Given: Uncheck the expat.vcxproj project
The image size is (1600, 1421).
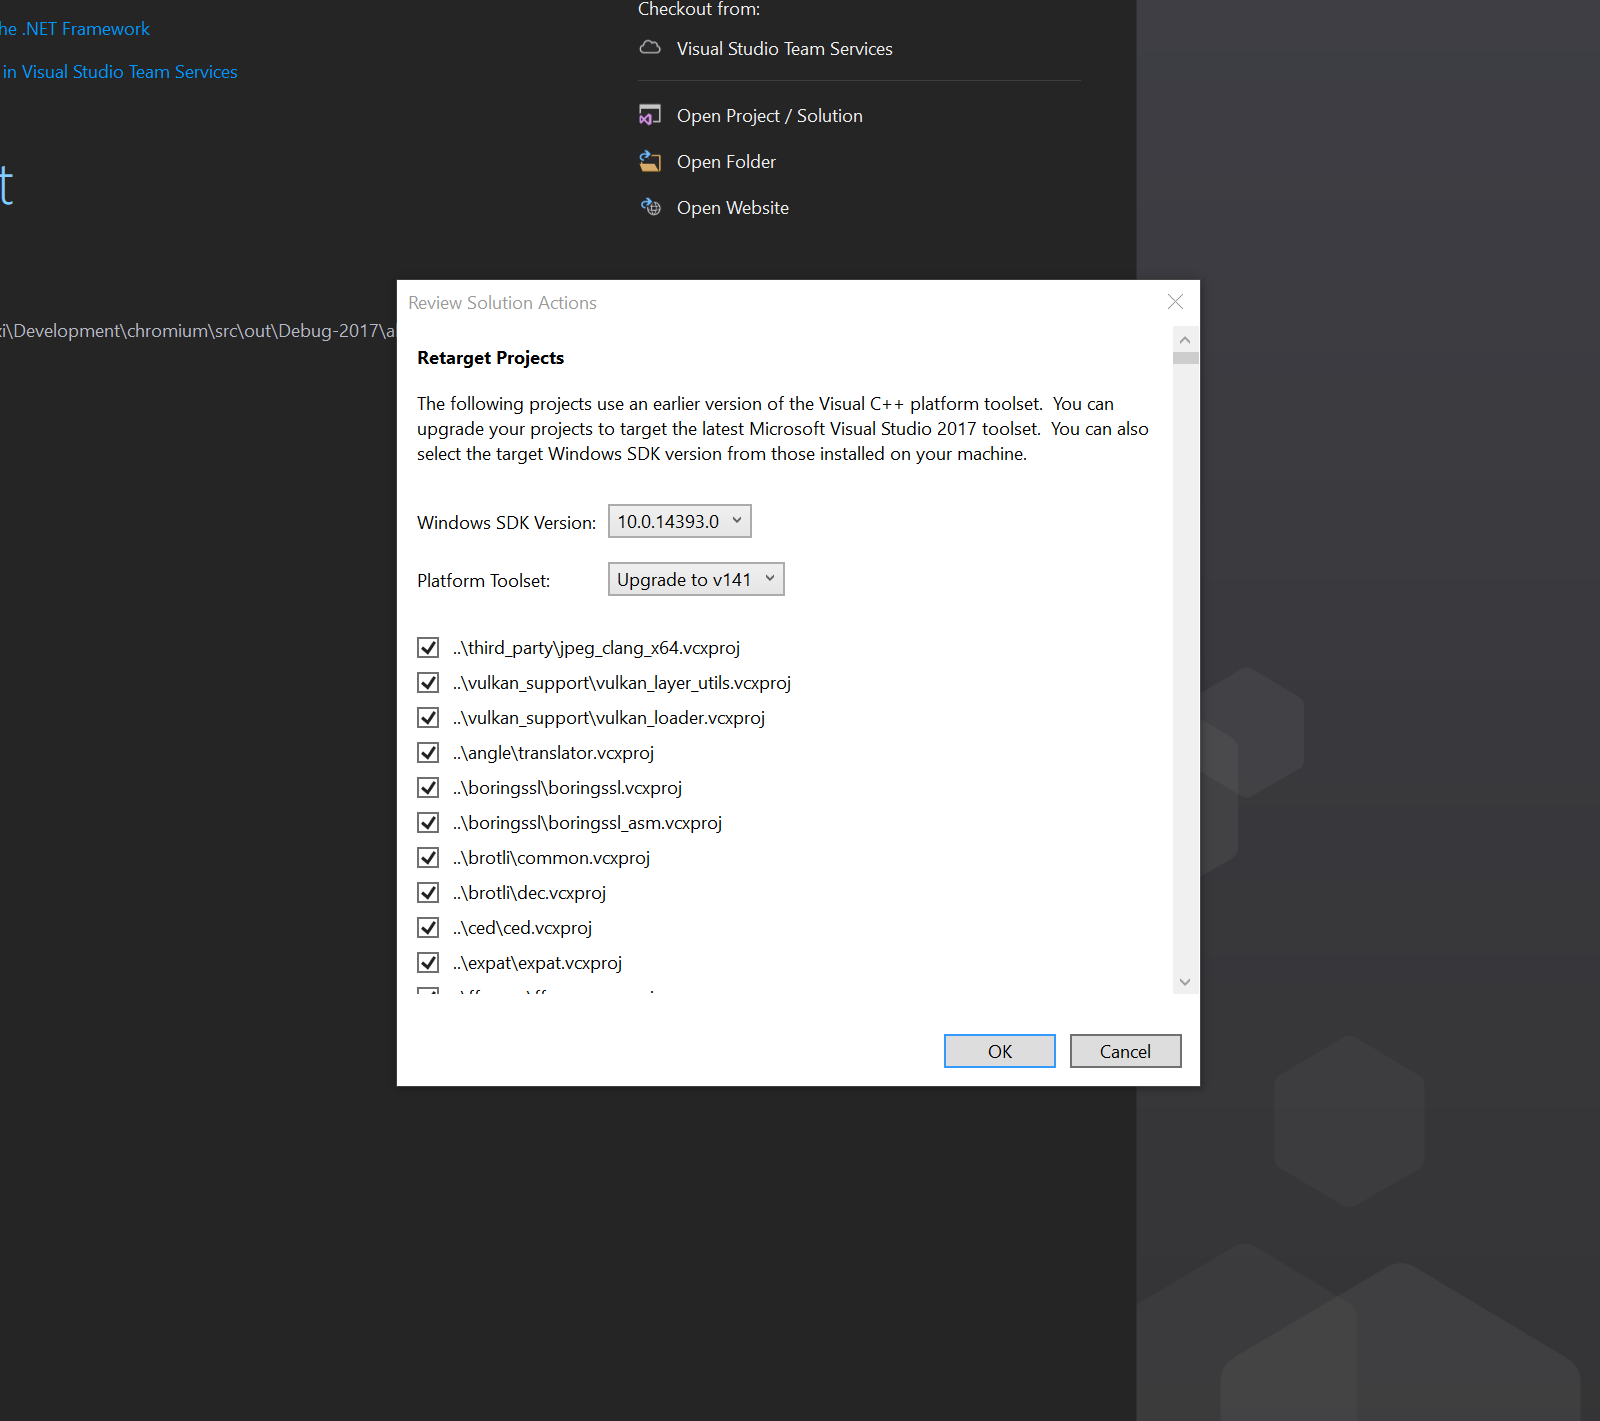Looking at the screenshot, I should (428, 963).
